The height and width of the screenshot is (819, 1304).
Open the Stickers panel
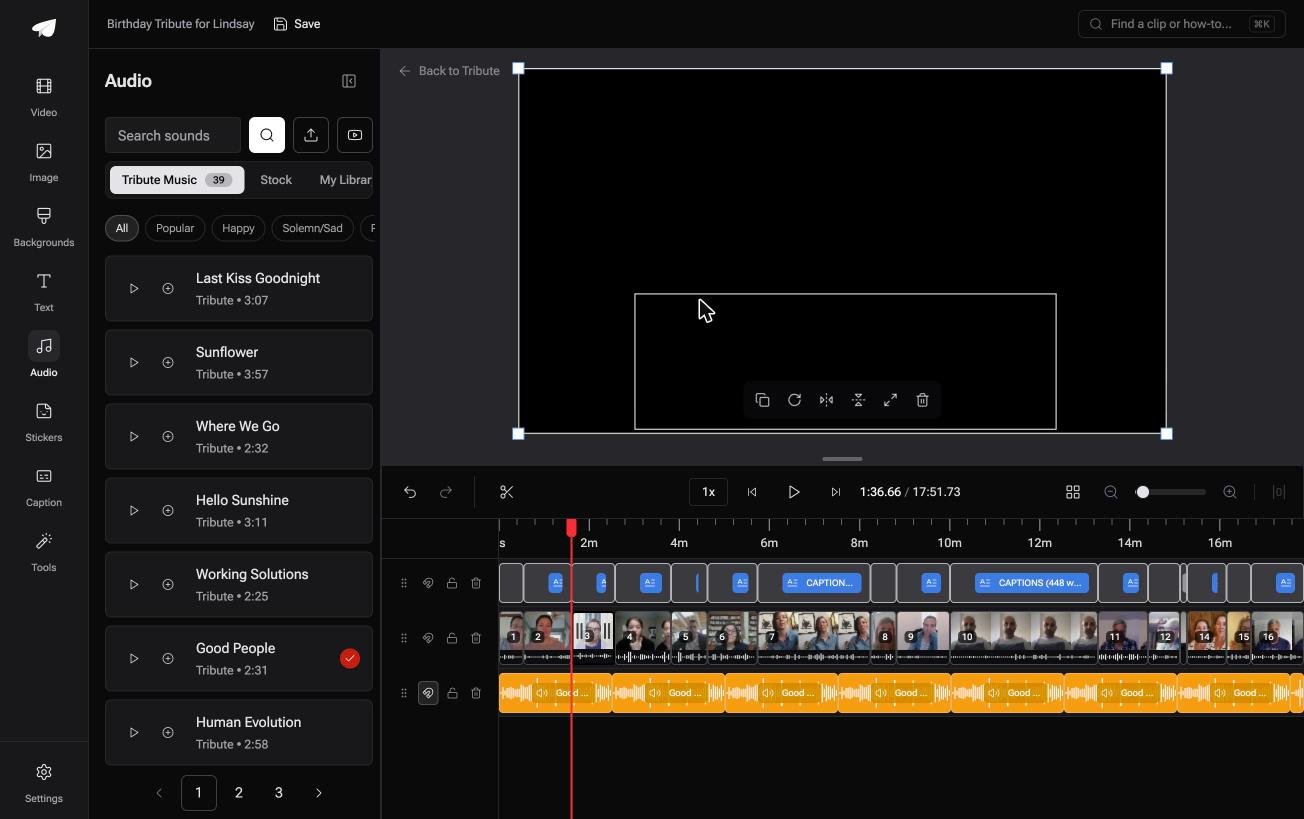click(44, 421)
